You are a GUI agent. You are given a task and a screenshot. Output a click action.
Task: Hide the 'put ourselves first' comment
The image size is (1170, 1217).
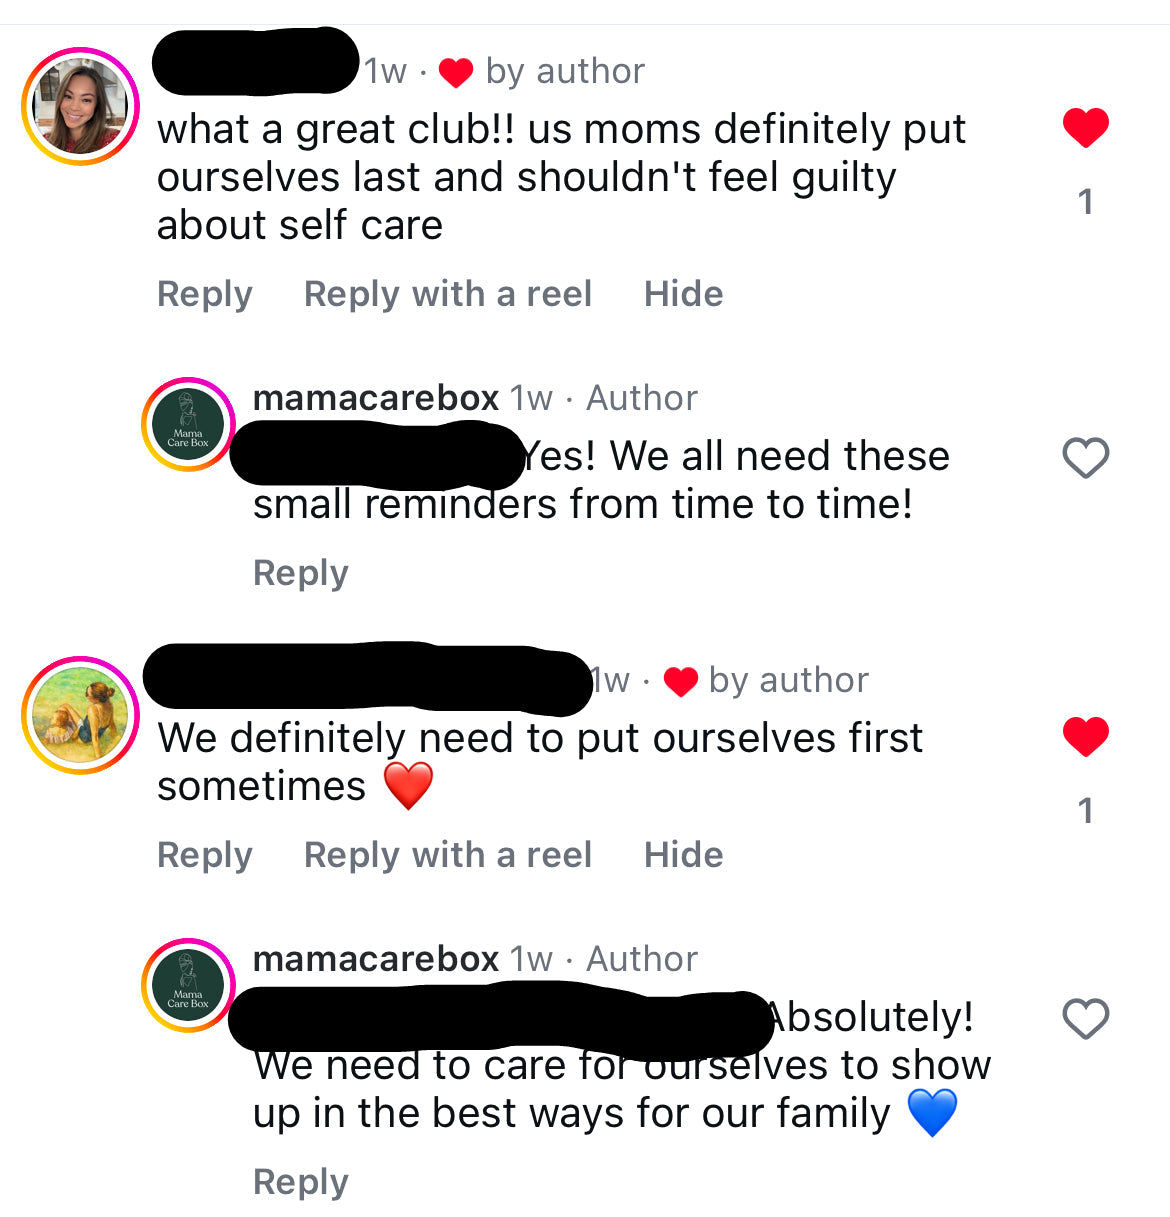tap(683, 855)
